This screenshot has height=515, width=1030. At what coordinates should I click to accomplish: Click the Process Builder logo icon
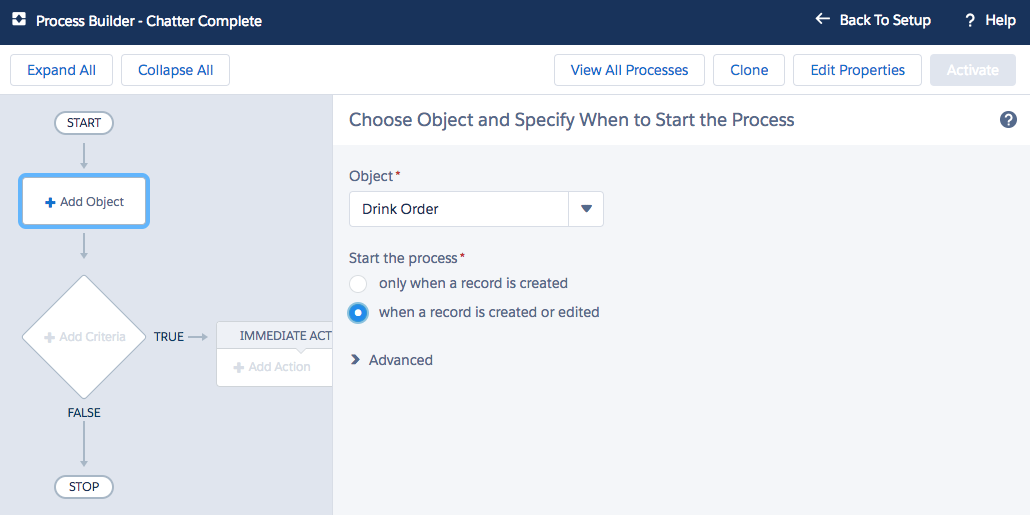(18, 20)
